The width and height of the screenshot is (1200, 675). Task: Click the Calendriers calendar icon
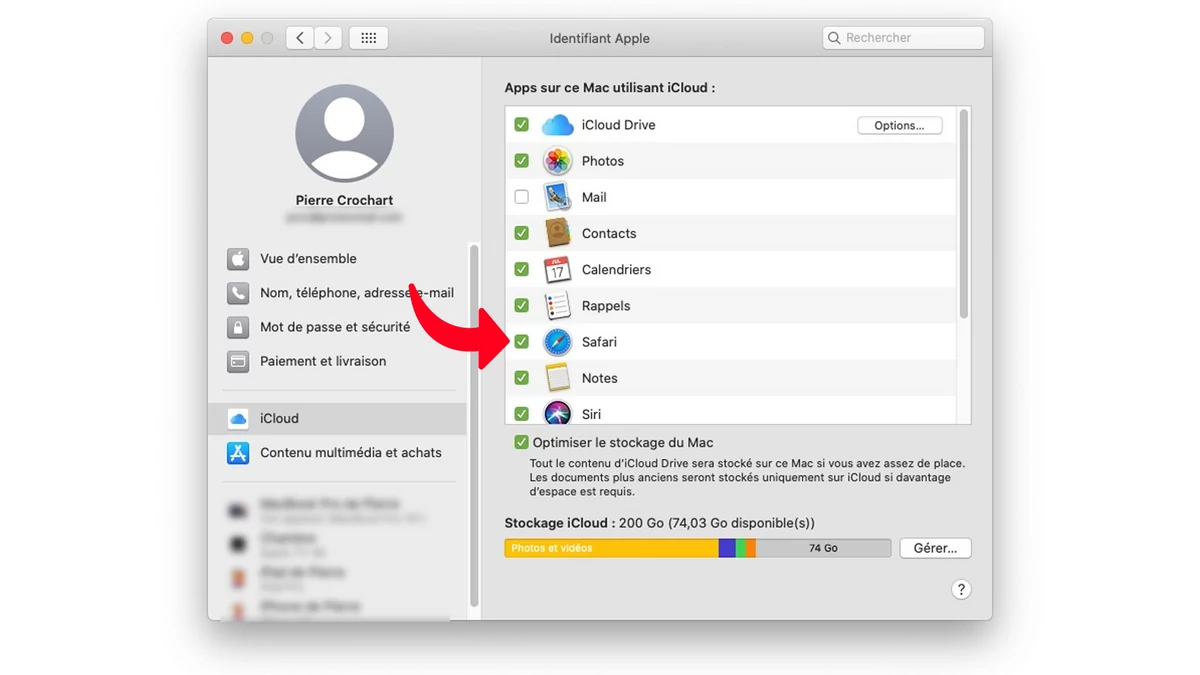coord(557,270)
